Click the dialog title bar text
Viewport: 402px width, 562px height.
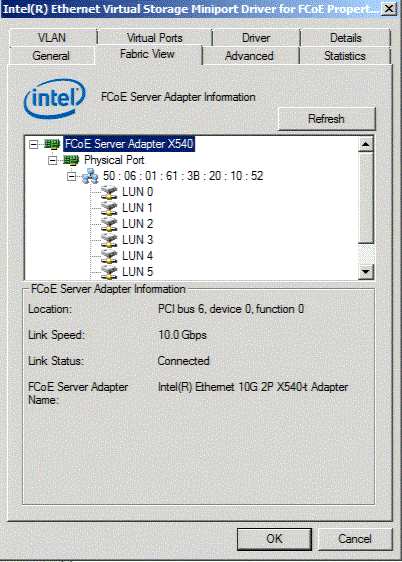coord(191,9)
